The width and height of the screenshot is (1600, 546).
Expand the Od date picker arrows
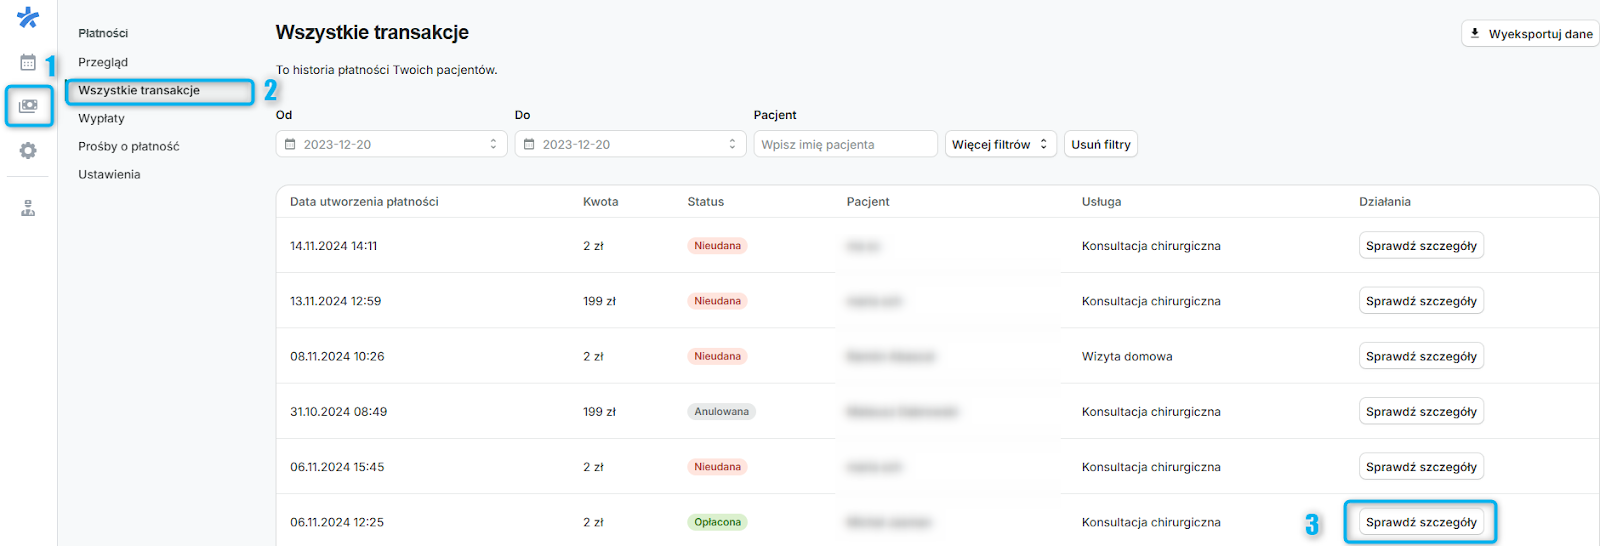[x=493, y=144]
